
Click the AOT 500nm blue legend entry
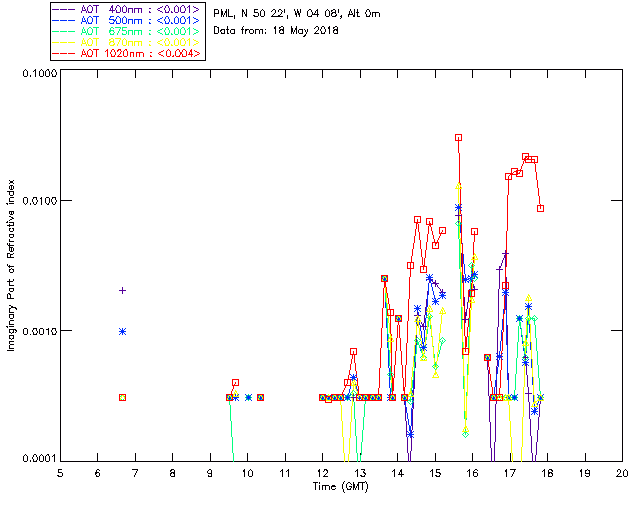tap(127, 20)
